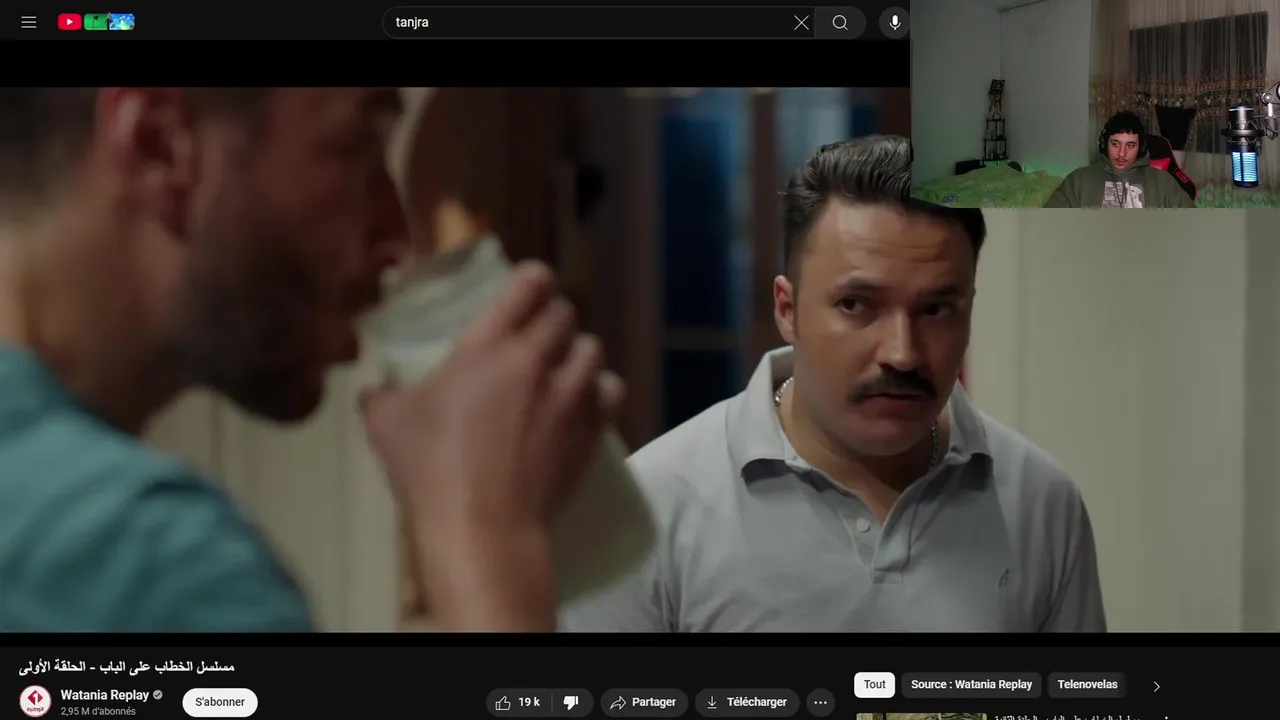Dislike the video with thumbs down
Image resolution: width=1280 pixels, height=720 pixels.
(x=571, y=702)
